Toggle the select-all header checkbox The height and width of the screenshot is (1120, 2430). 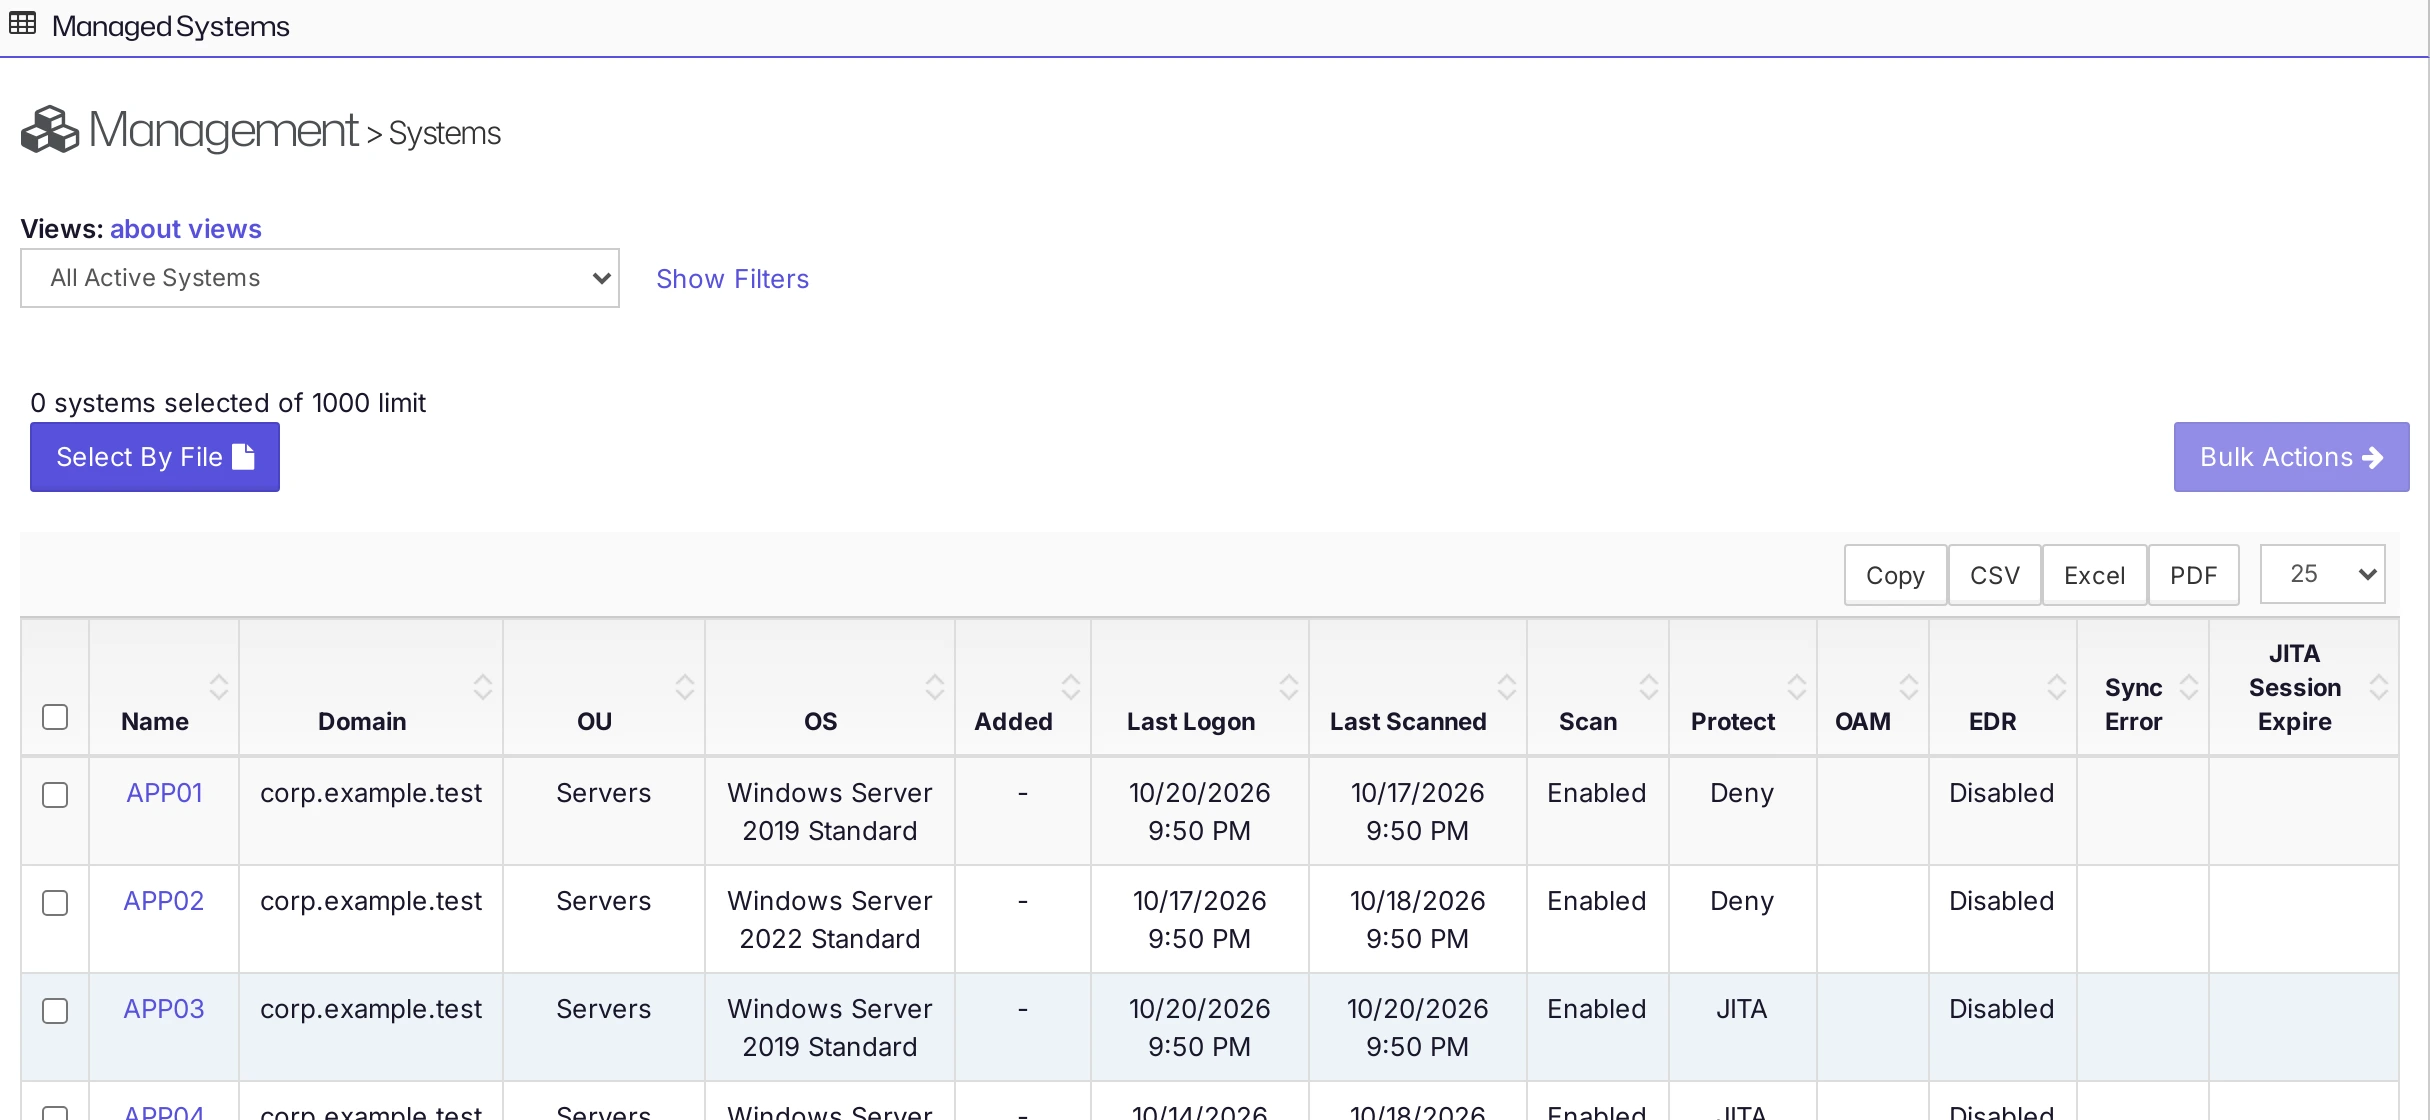tap(55, 717)
